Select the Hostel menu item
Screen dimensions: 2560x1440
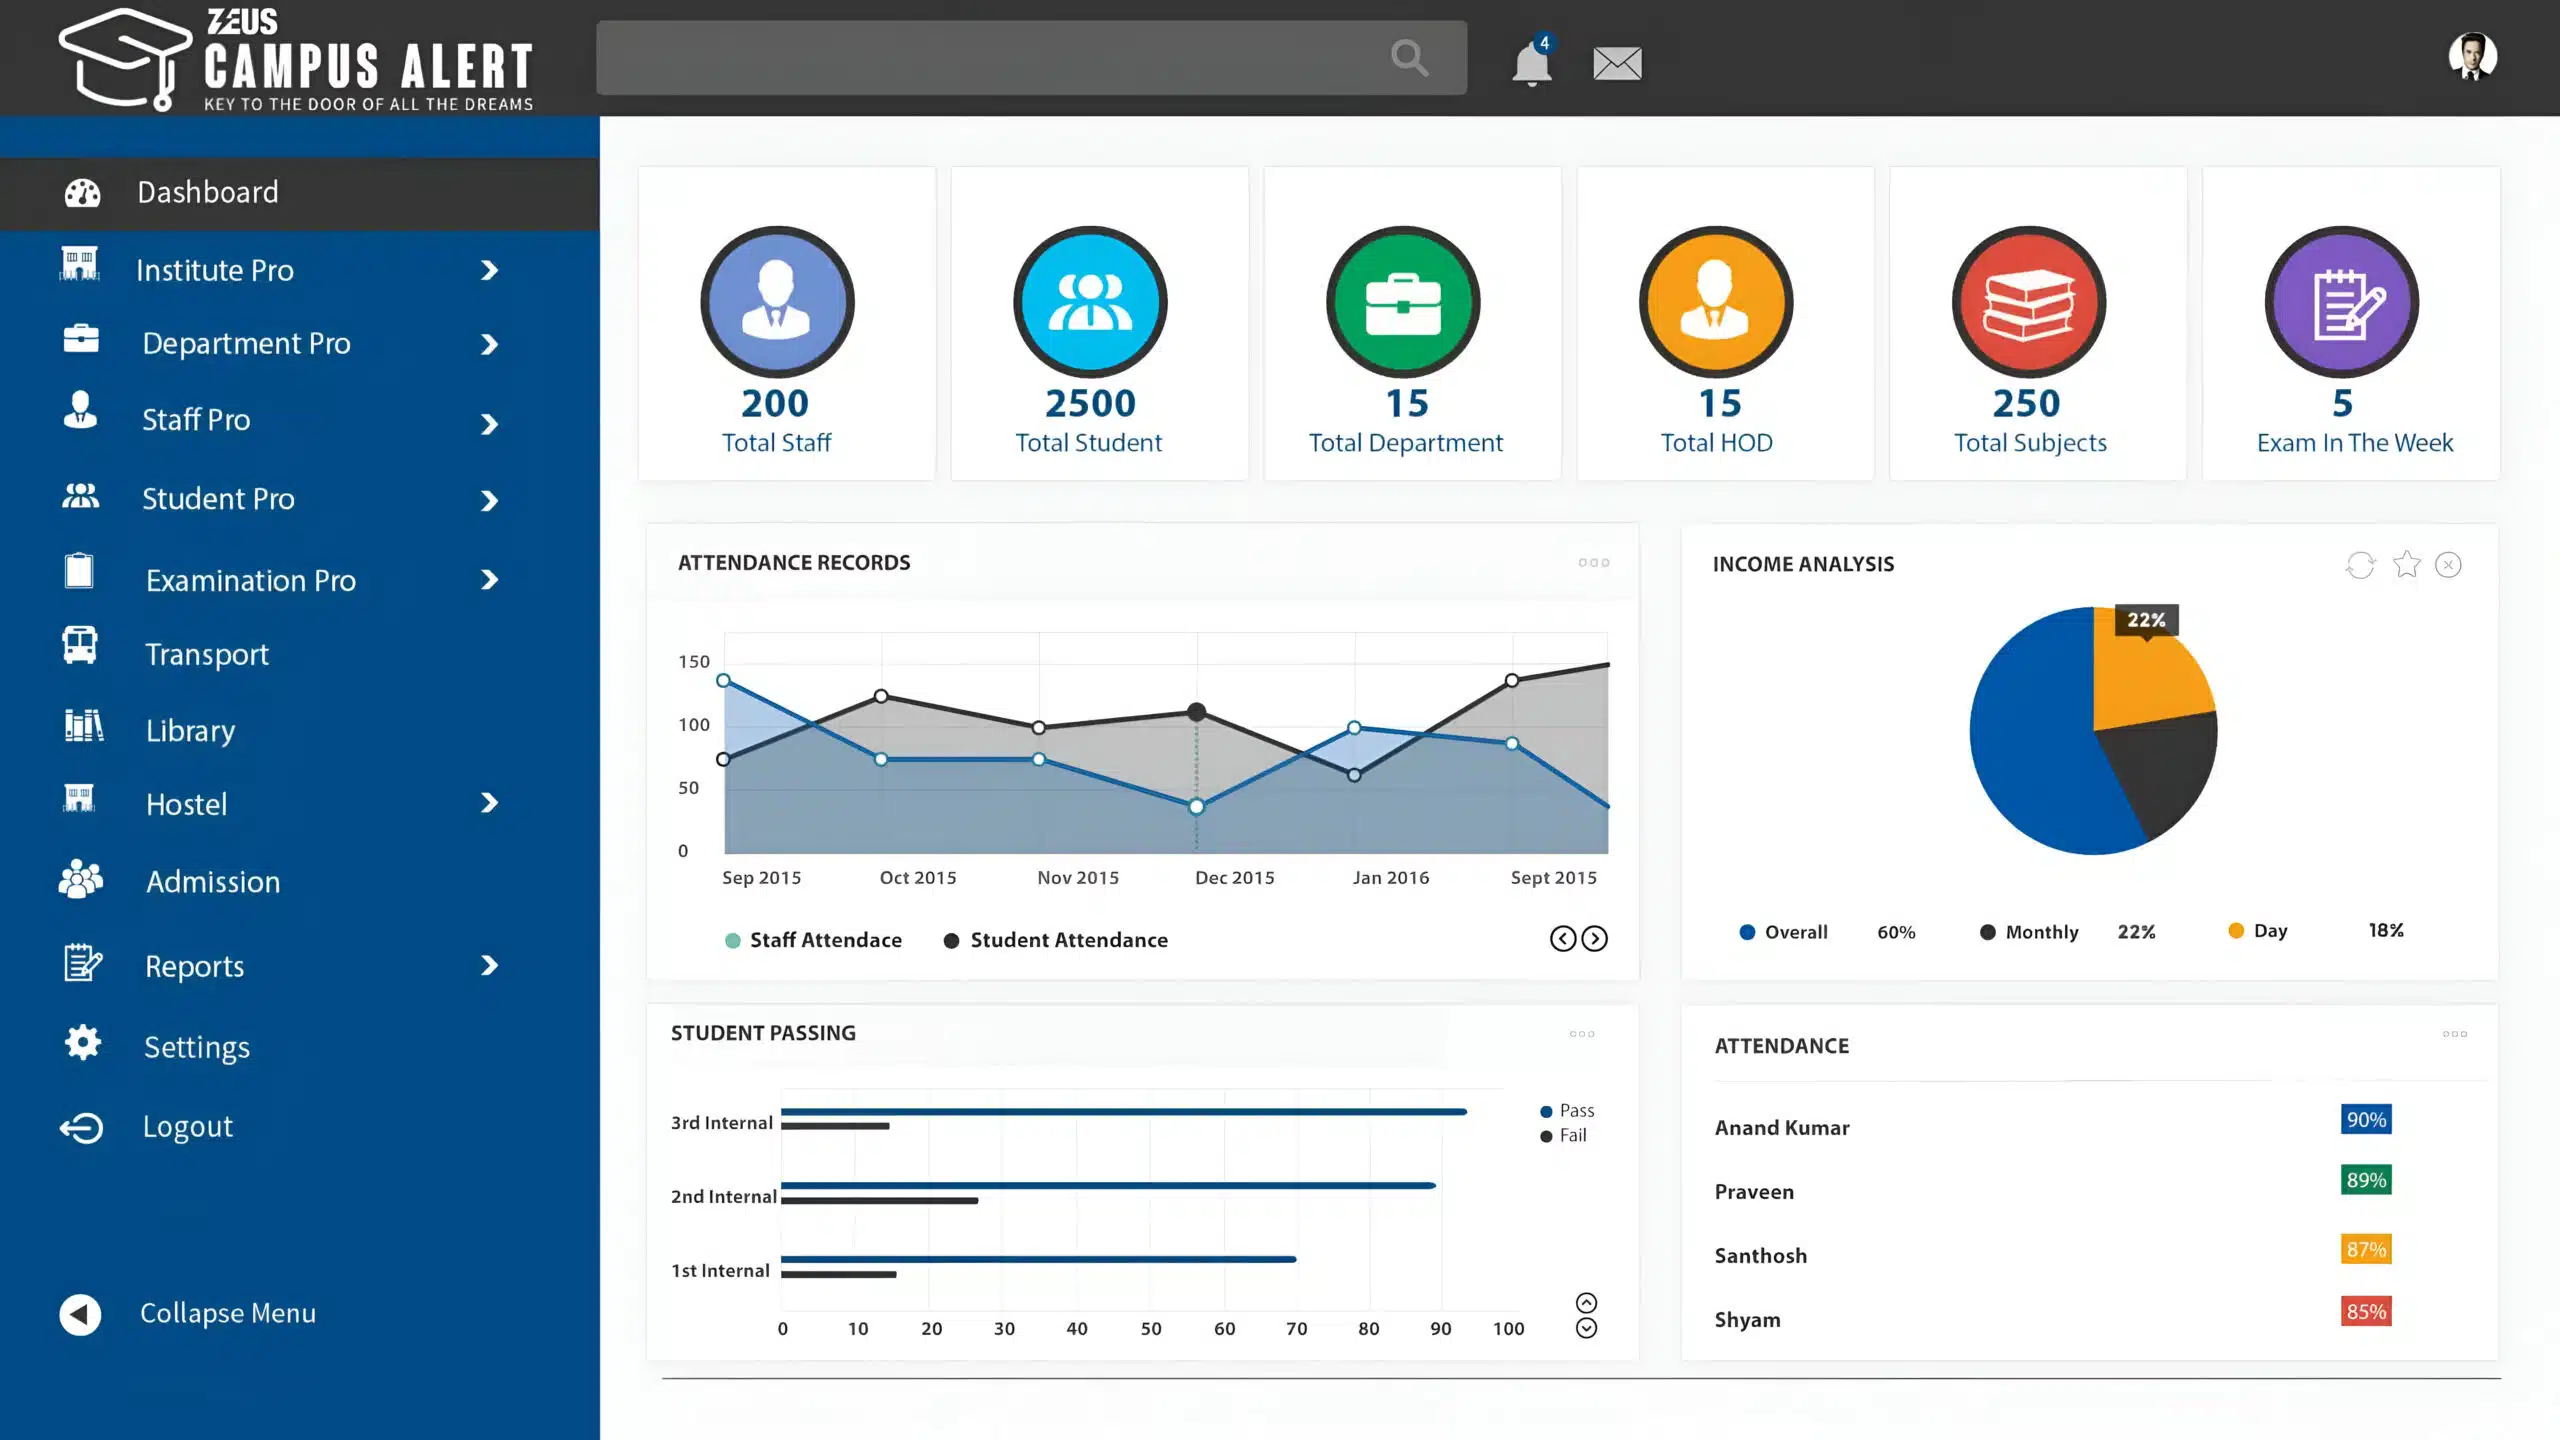[185, 804]
